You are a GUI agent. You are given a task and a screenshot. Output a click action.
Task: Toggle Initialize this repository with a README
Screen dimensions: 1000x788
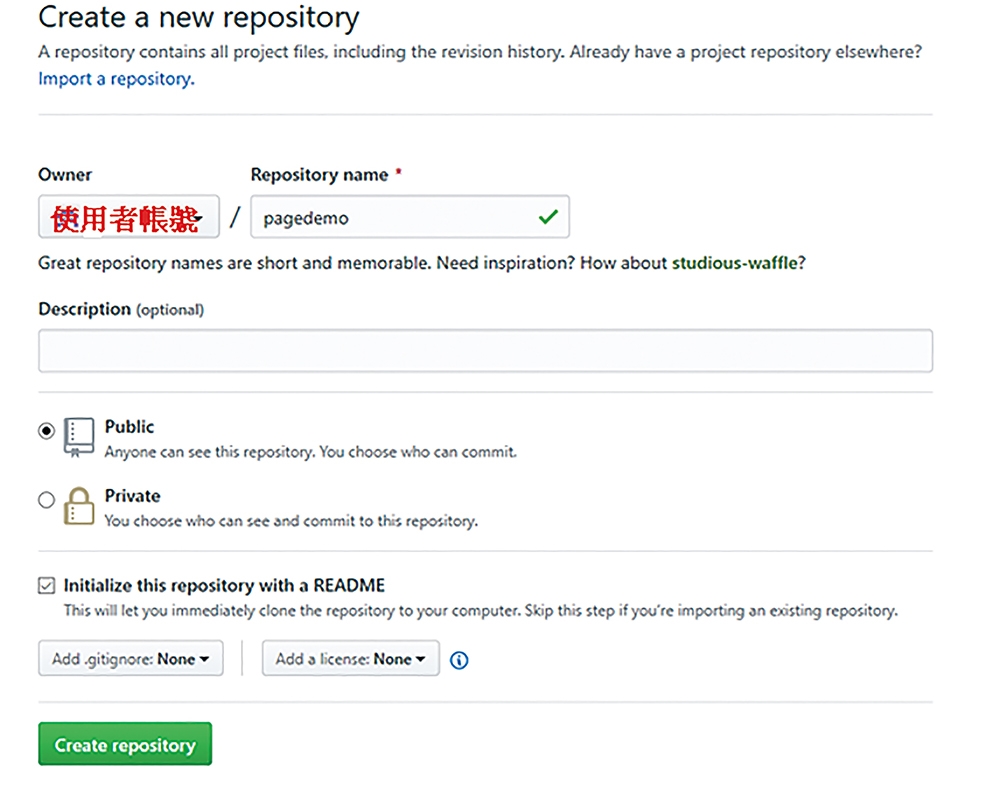47,585
